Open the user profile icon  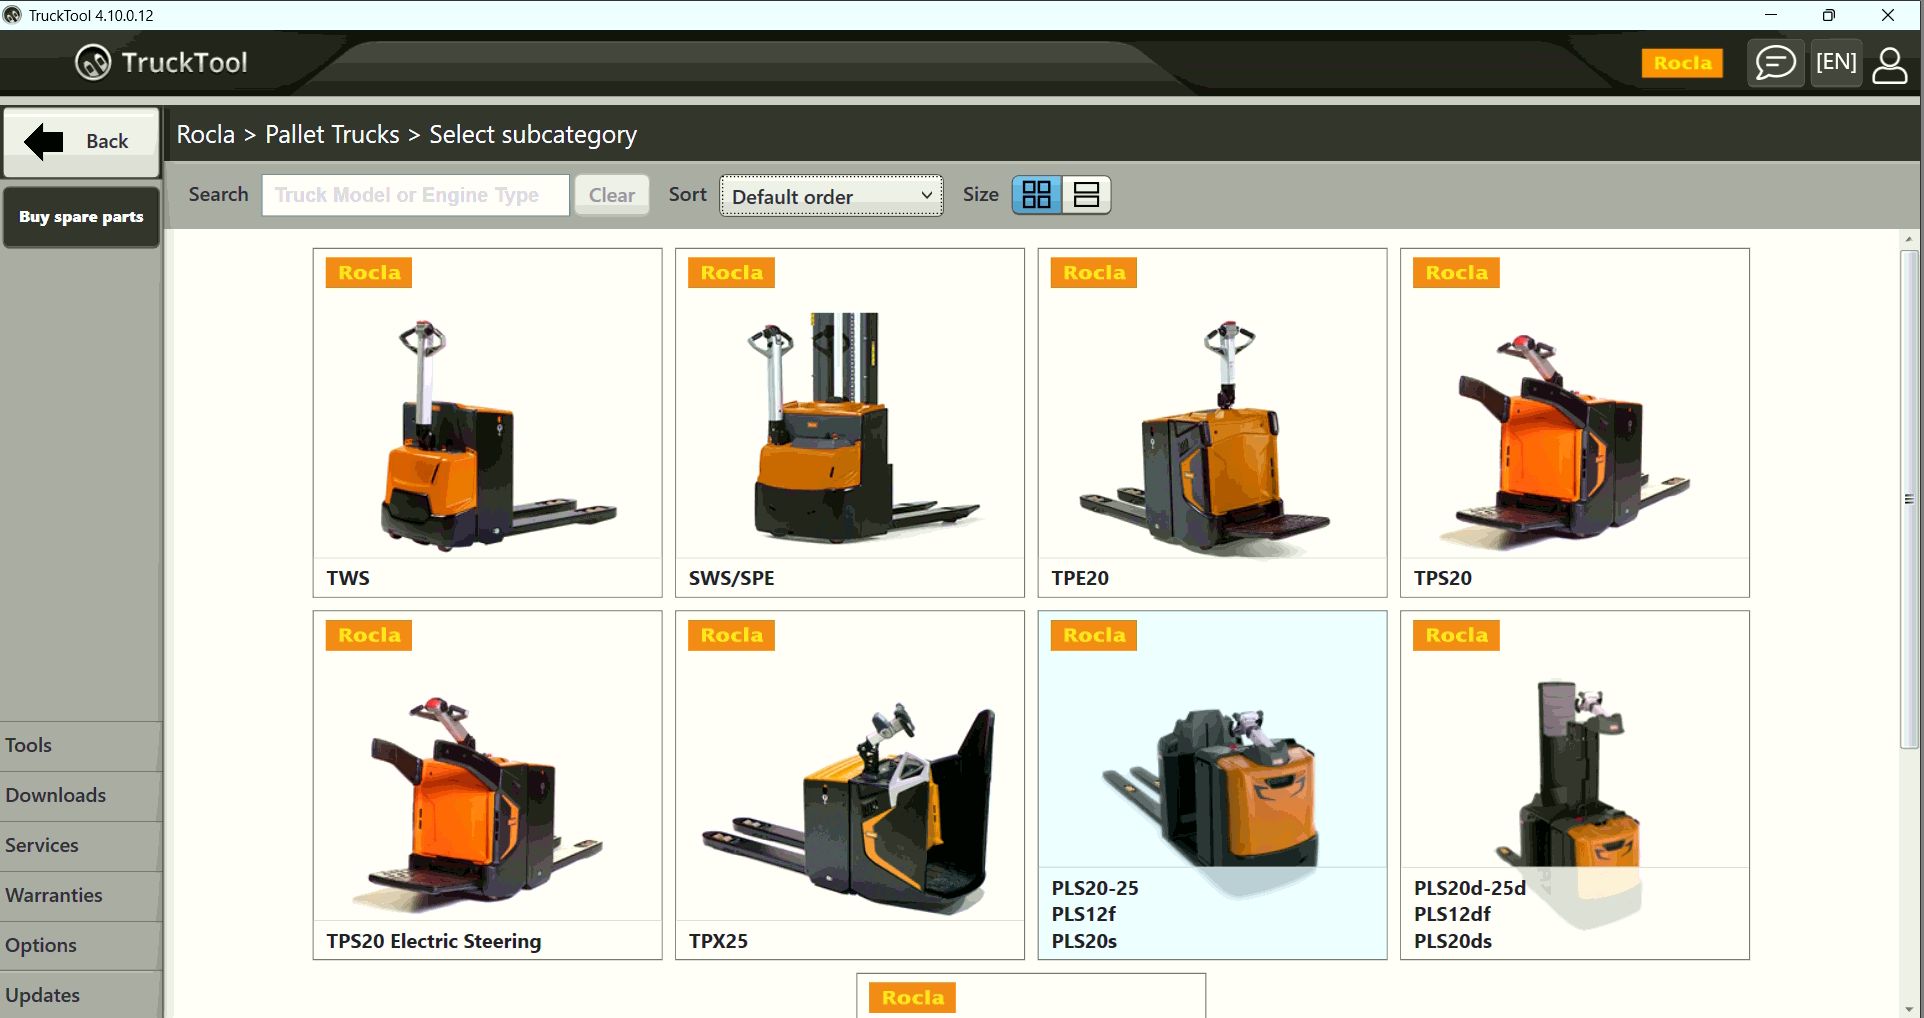1890,63
